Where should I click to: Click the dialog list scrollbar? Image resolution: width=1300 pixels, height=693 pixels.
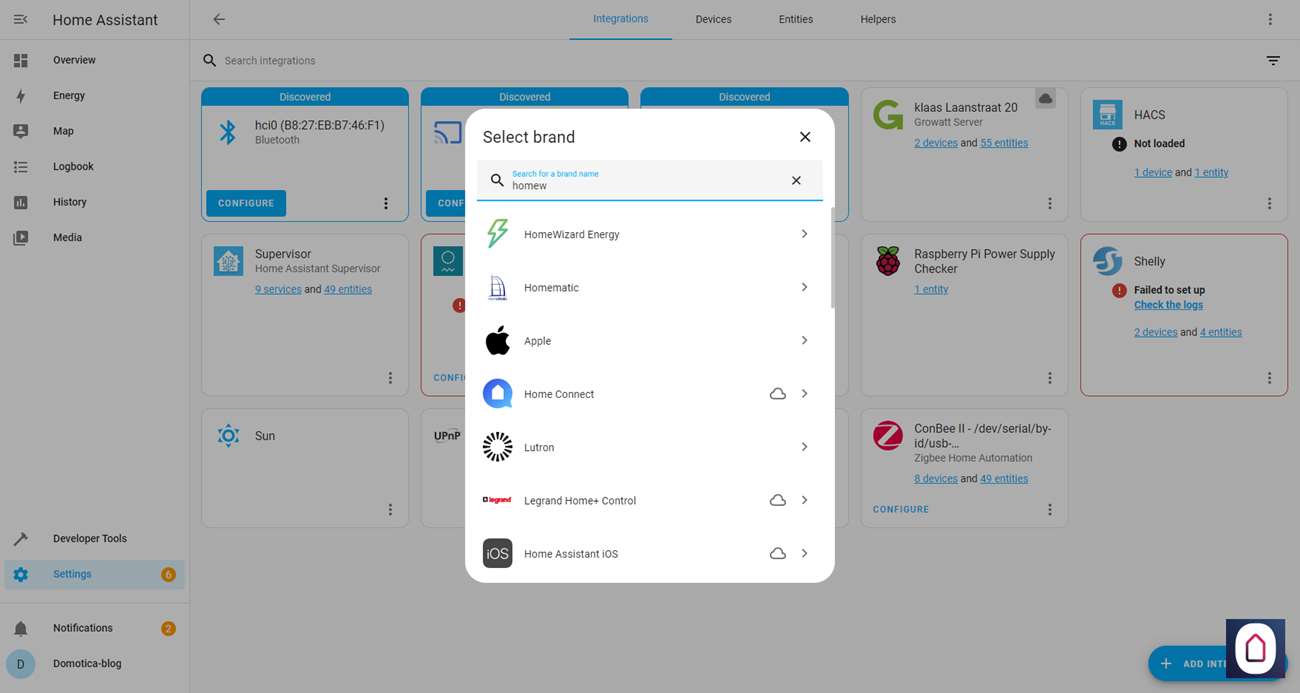[832, 258]
